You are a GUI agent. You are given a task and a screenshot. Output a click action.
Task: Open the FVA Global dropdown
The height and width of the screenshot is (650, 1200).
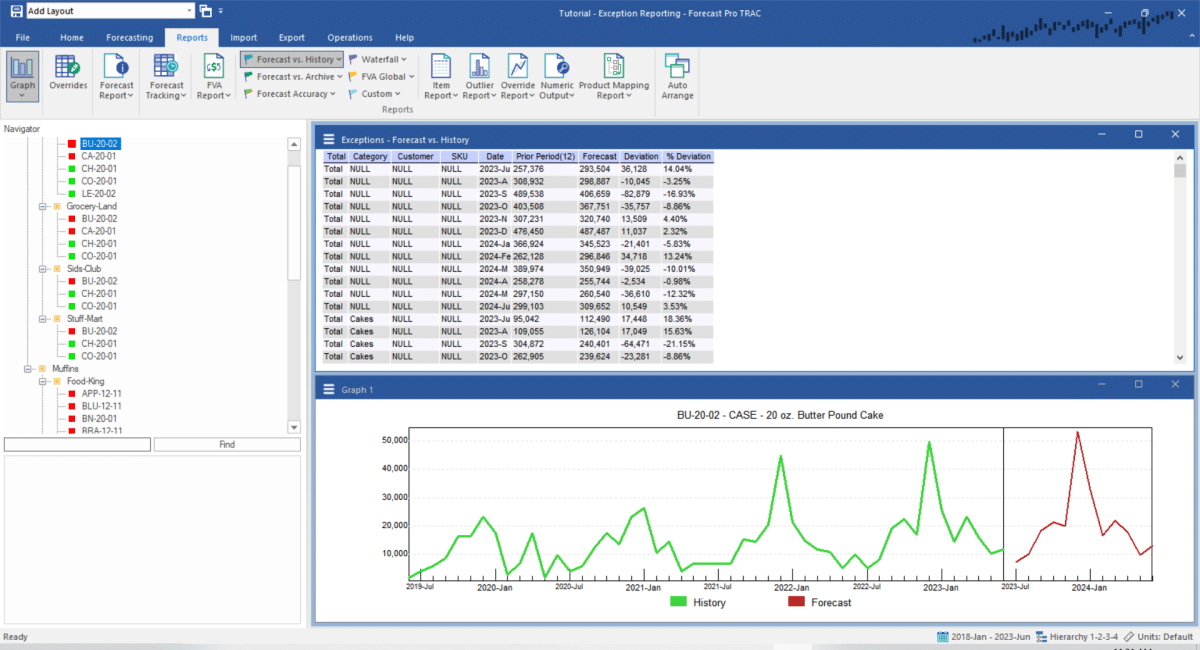click(x=381, y=76)
